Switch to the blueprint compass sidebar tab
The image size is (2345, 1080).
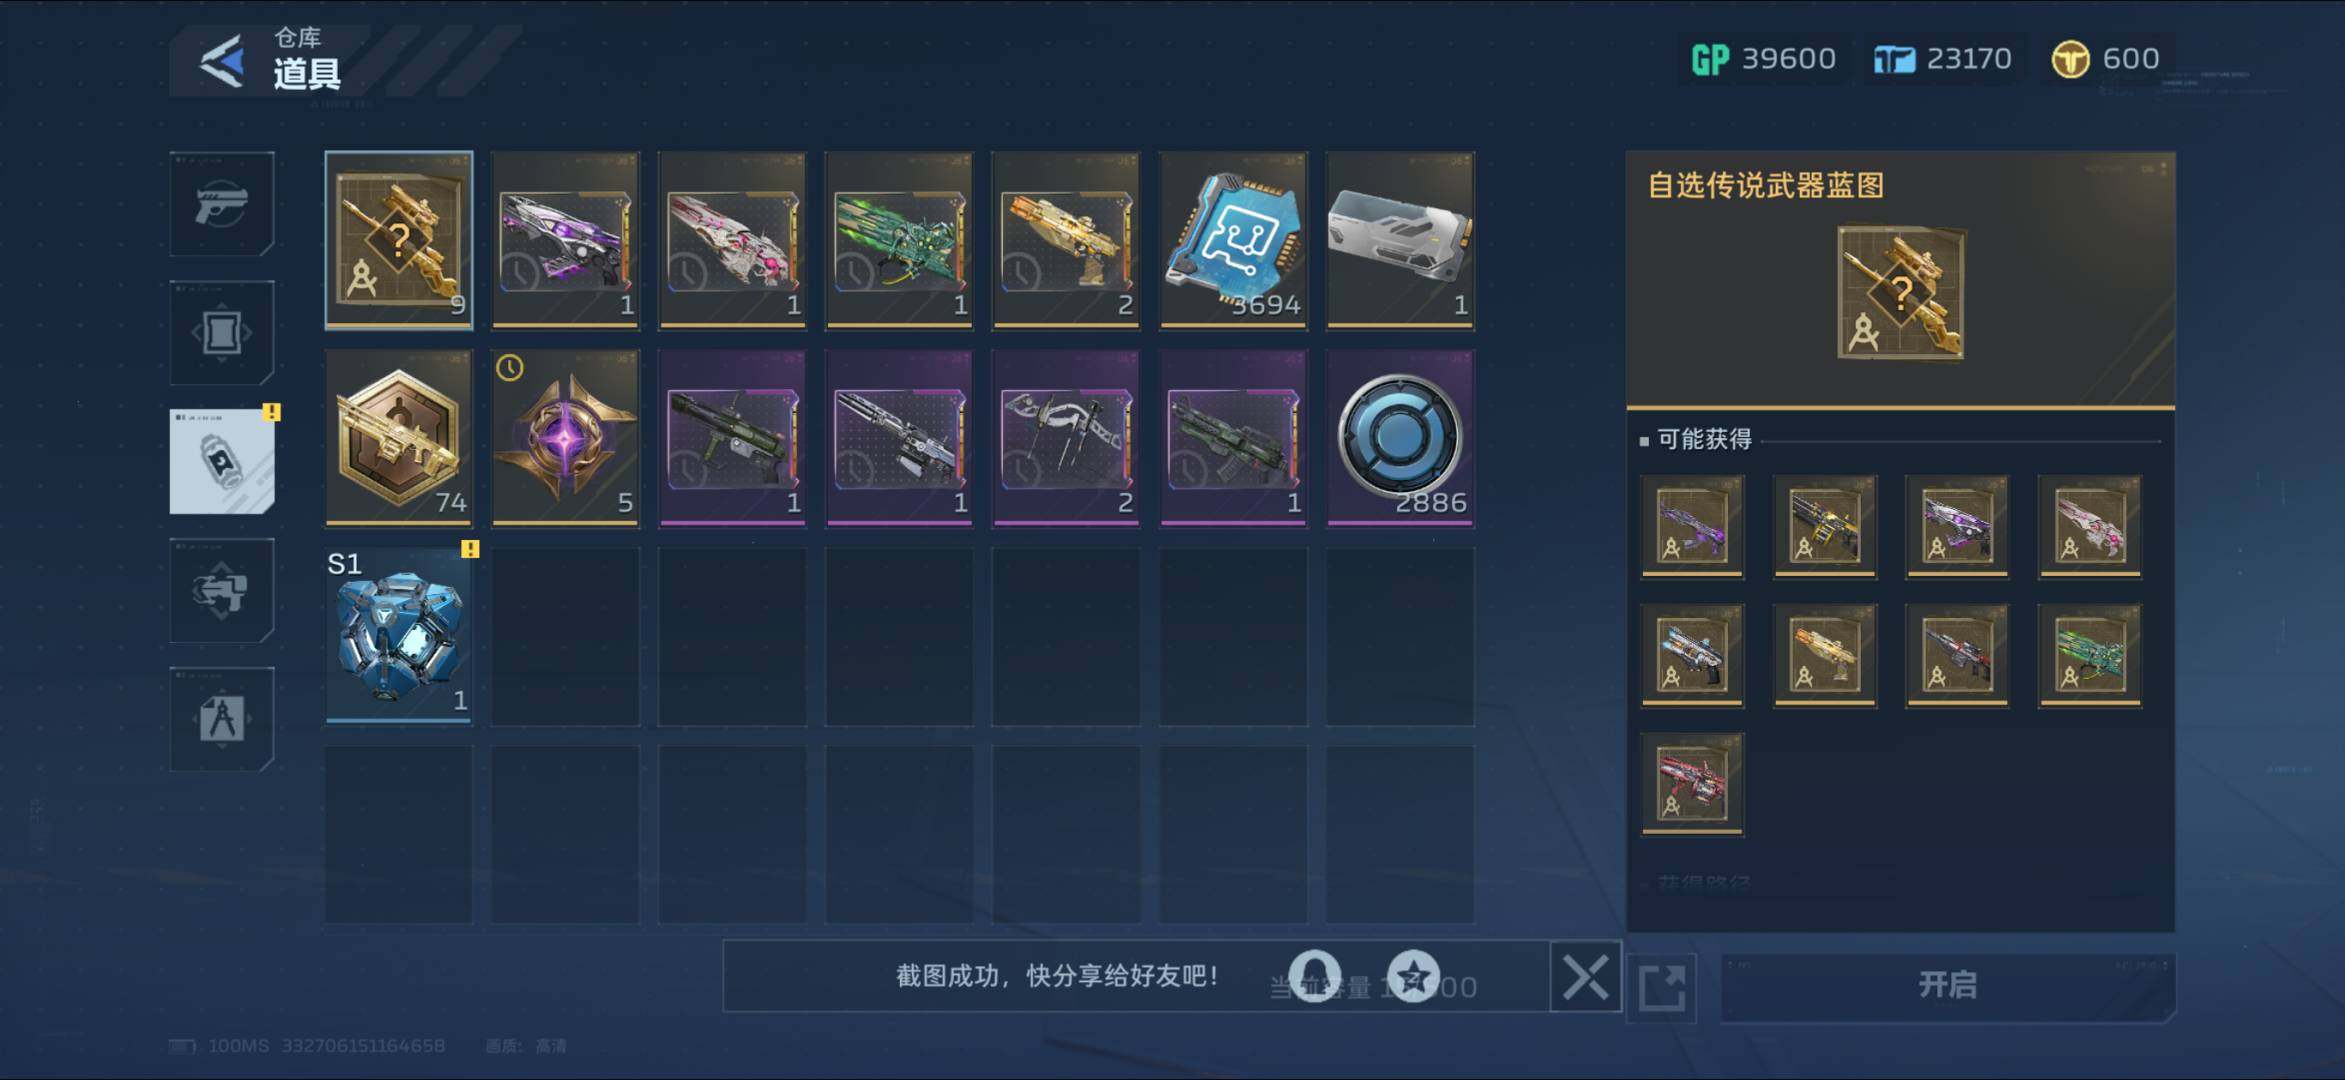(x=222, y=719)
